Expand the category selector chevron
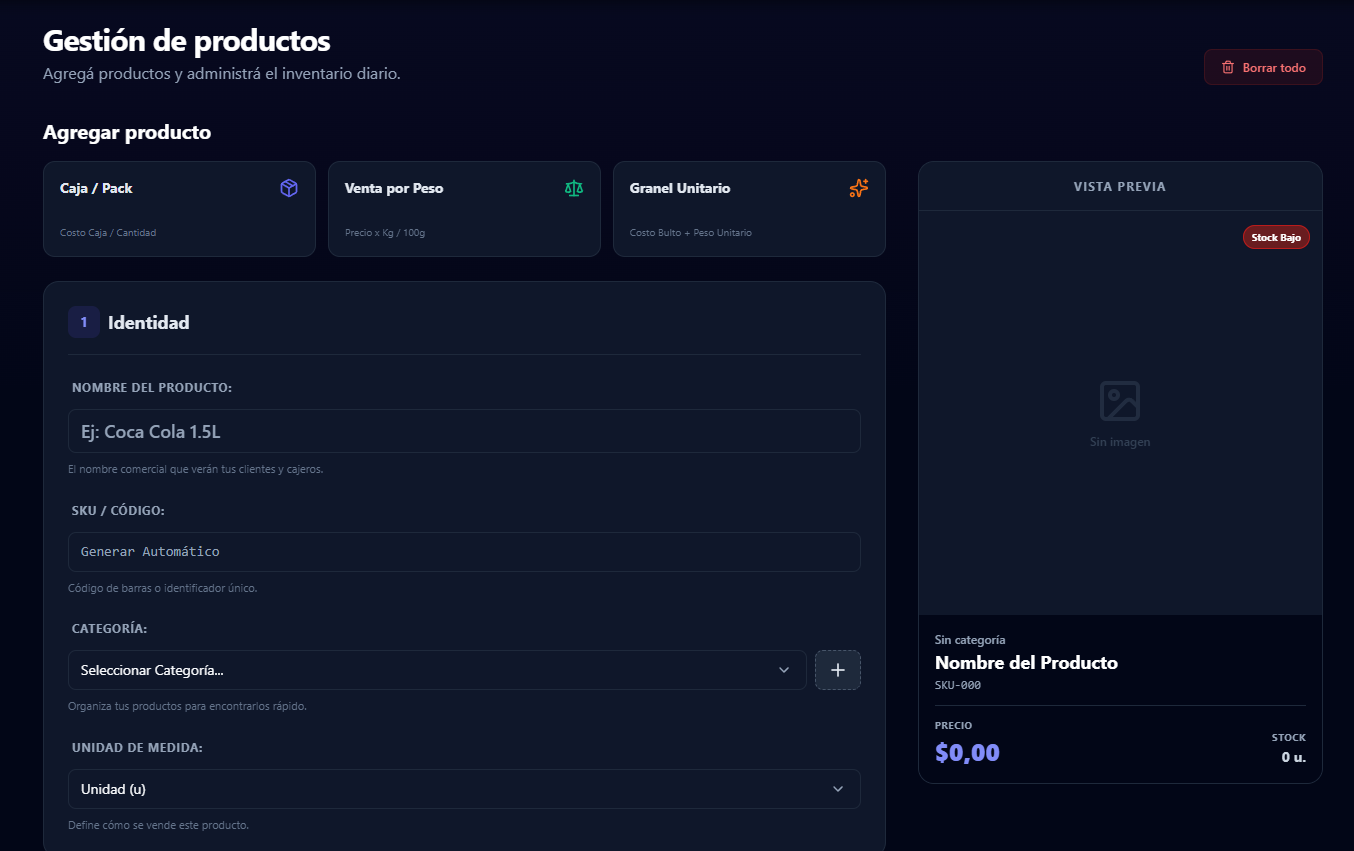Viewport: 1354px width, 851px height. tap(784, 670)
